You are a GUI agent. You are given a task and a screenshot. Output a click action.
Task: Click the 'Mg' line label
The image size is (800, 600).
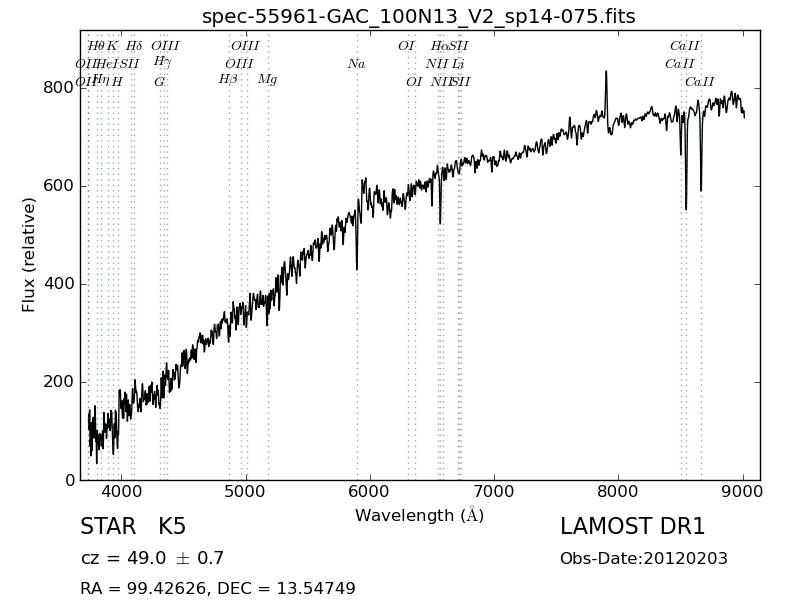point(267,80)
